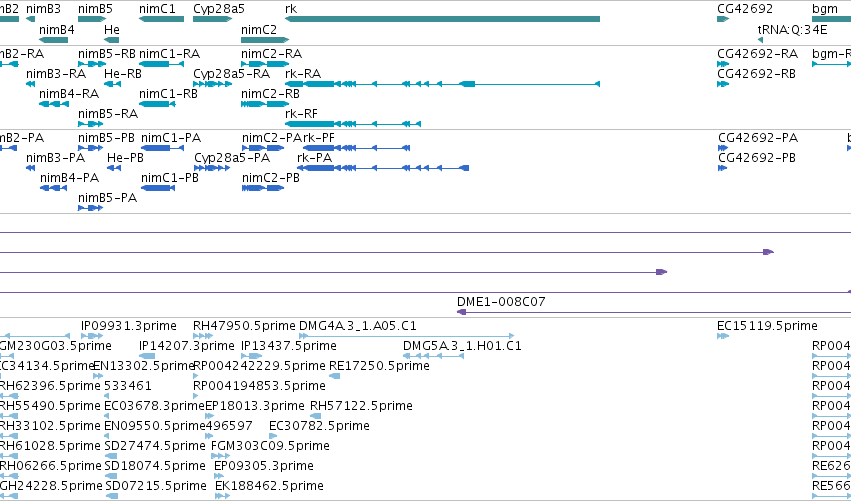Click the EK188462.5prime EST label
This screenshot has width=851, height=501.
click(x=270, y=486)
